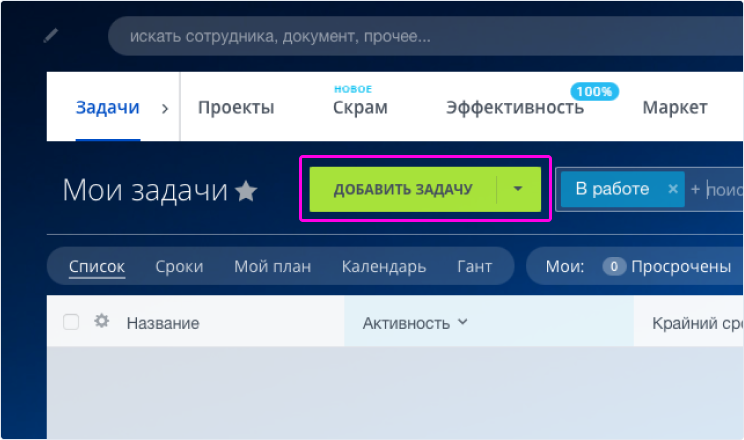Viewport: 744px width, 440px height.
Task: Click the filter search input after the plus sign
Action: (x=725, y=190)
